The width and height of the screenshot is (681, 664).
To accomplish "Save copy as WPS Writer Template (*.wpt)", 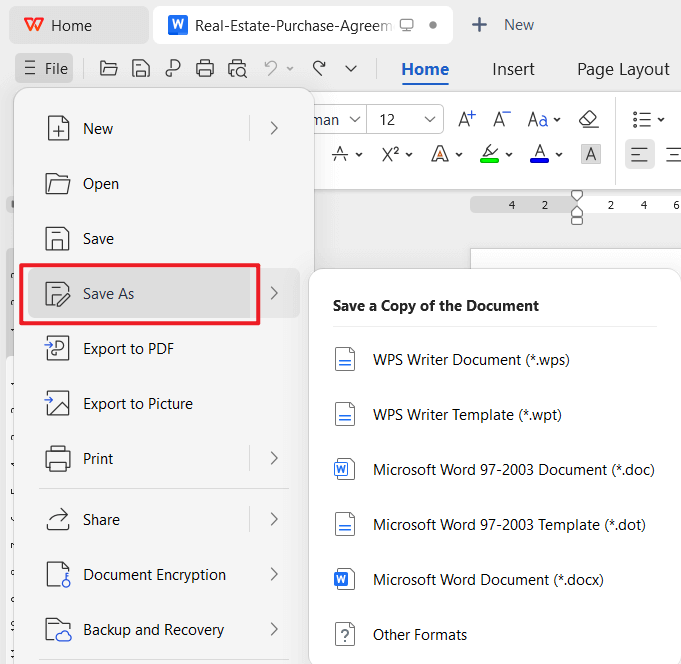I will point(495,415).
